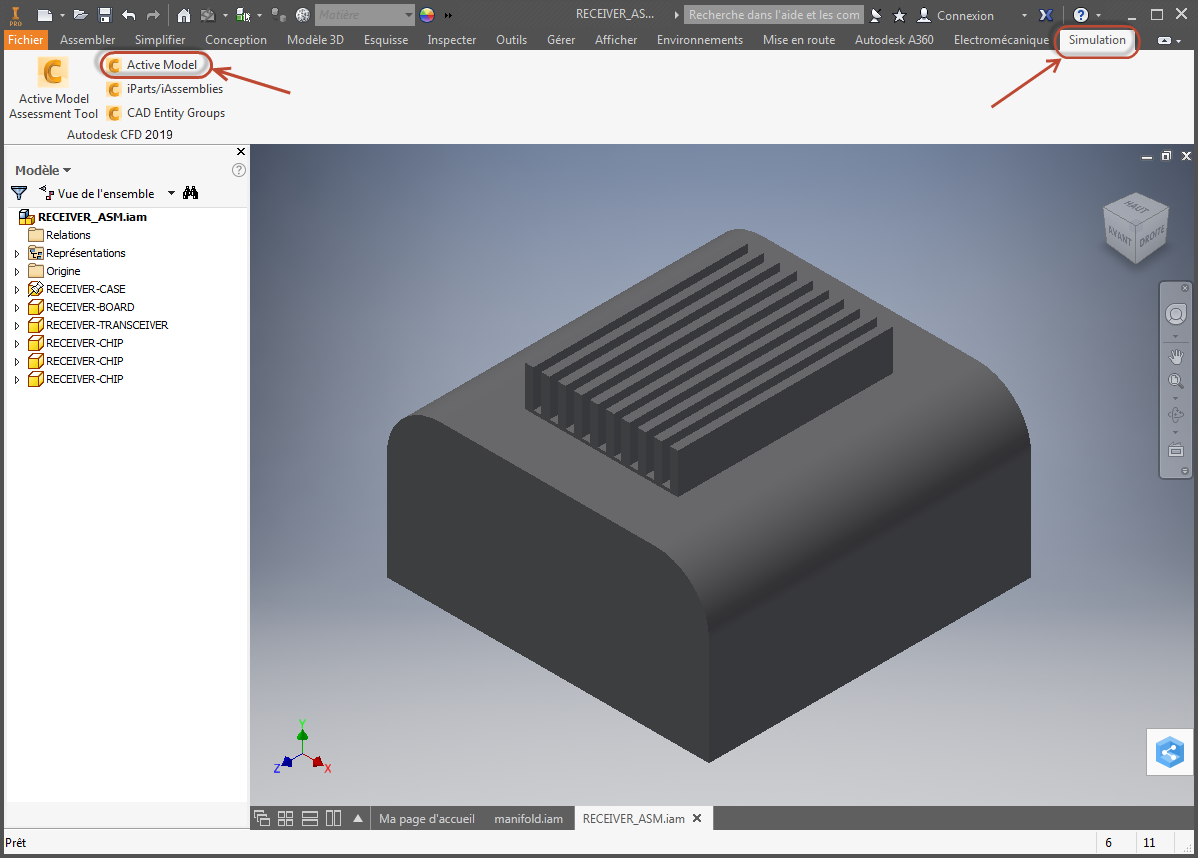Click the Home house icon

[183, 15]
